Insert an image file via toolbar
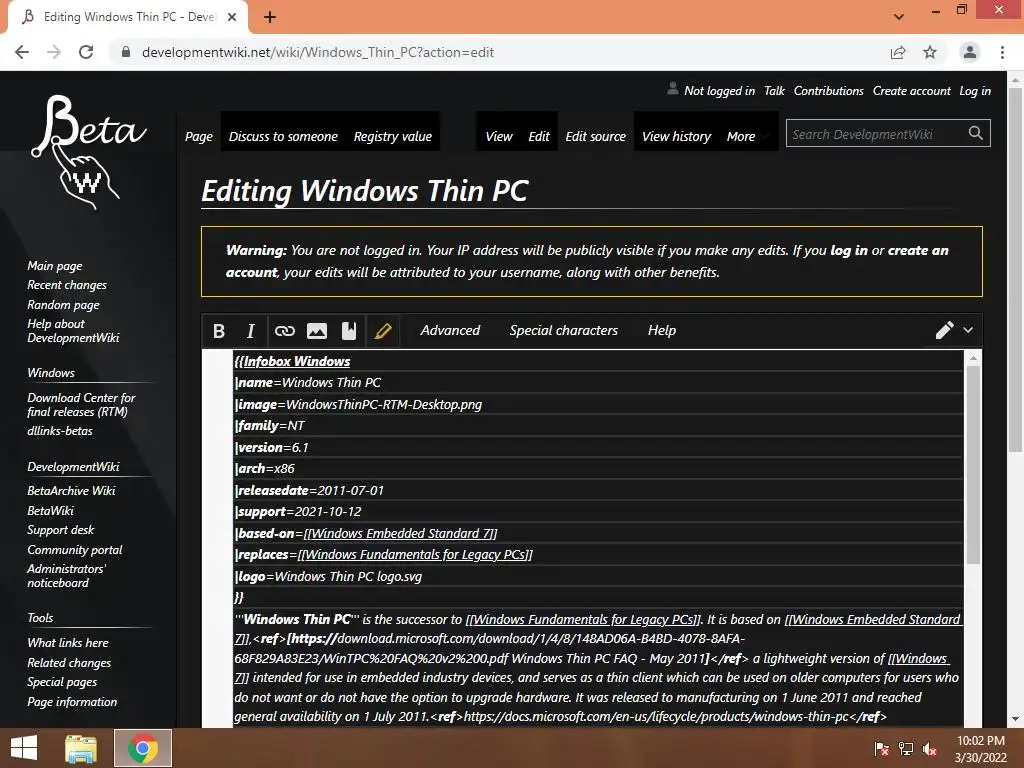 coord(317,331)
